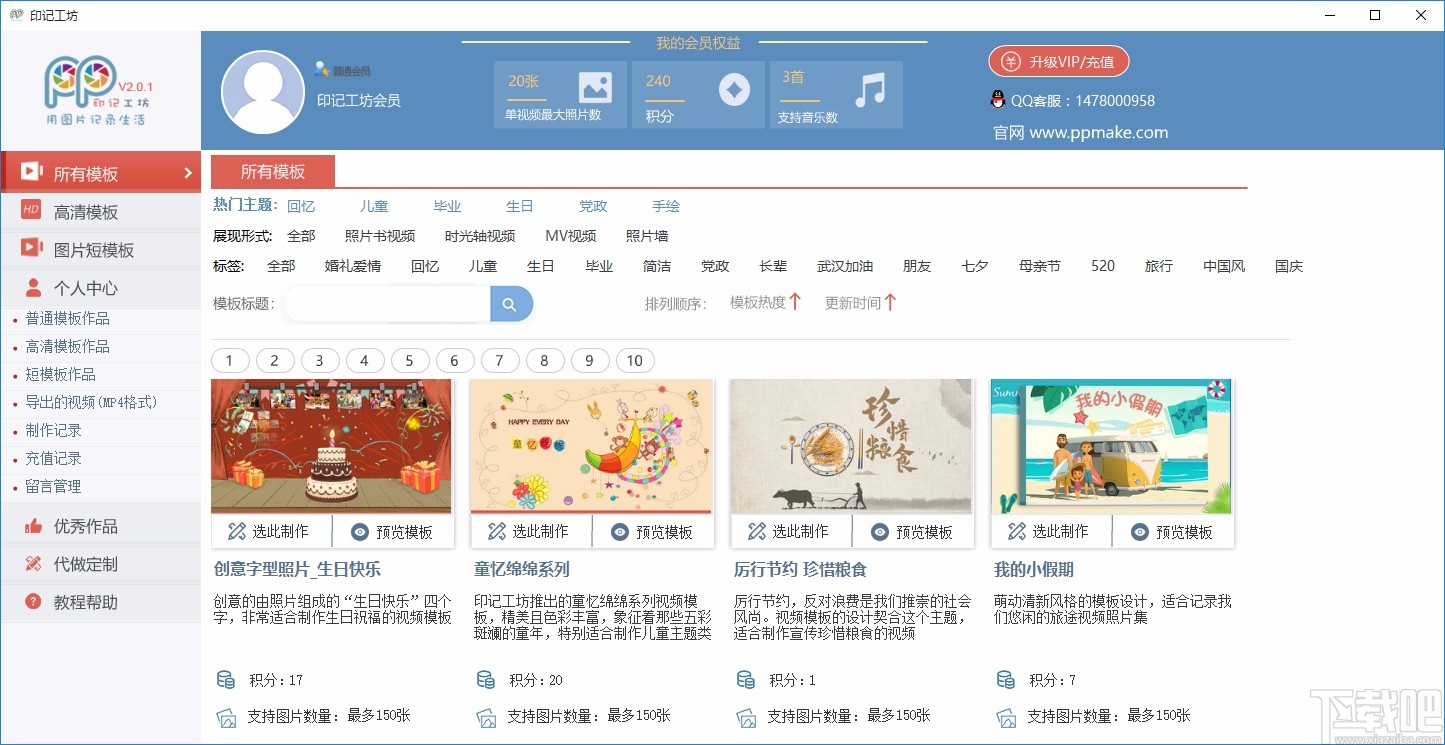Click the 升级VIP/充值 button
The height and width of the screenshot is (745, 1445).
point(1059,61)
